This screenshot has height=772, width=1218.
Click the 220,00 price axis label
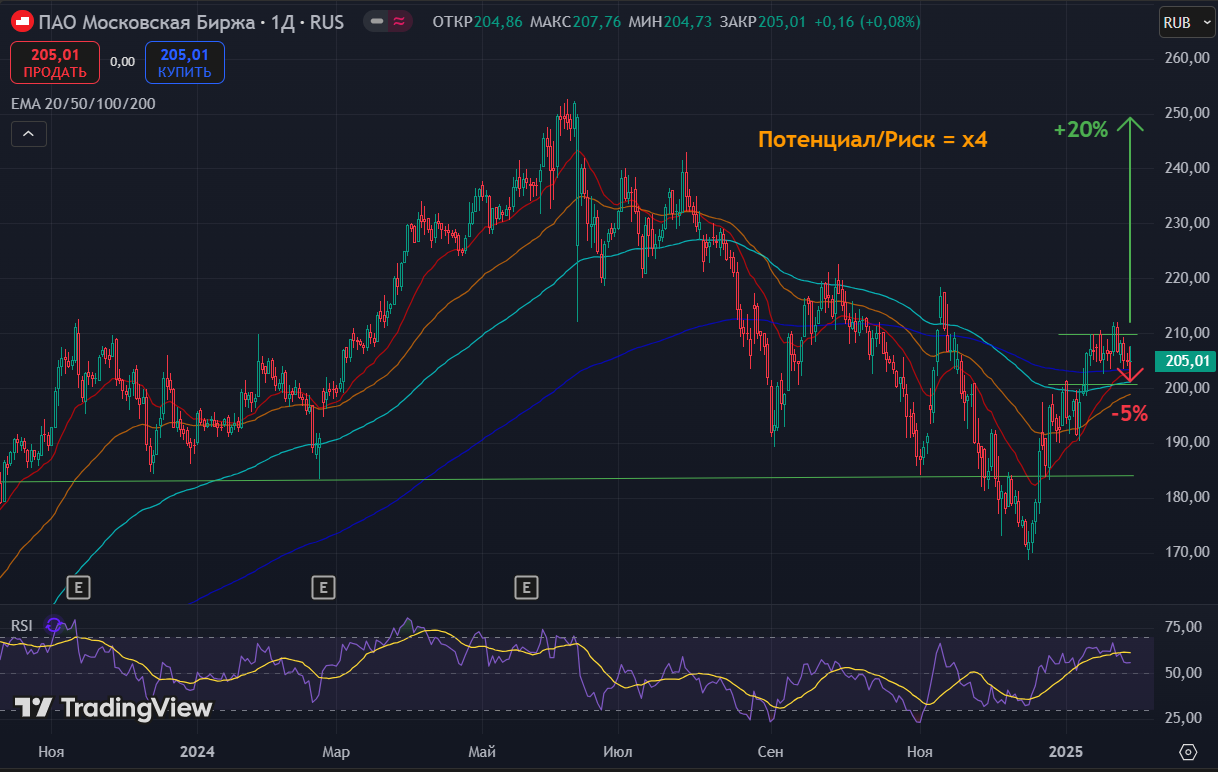click(1188, 278)
